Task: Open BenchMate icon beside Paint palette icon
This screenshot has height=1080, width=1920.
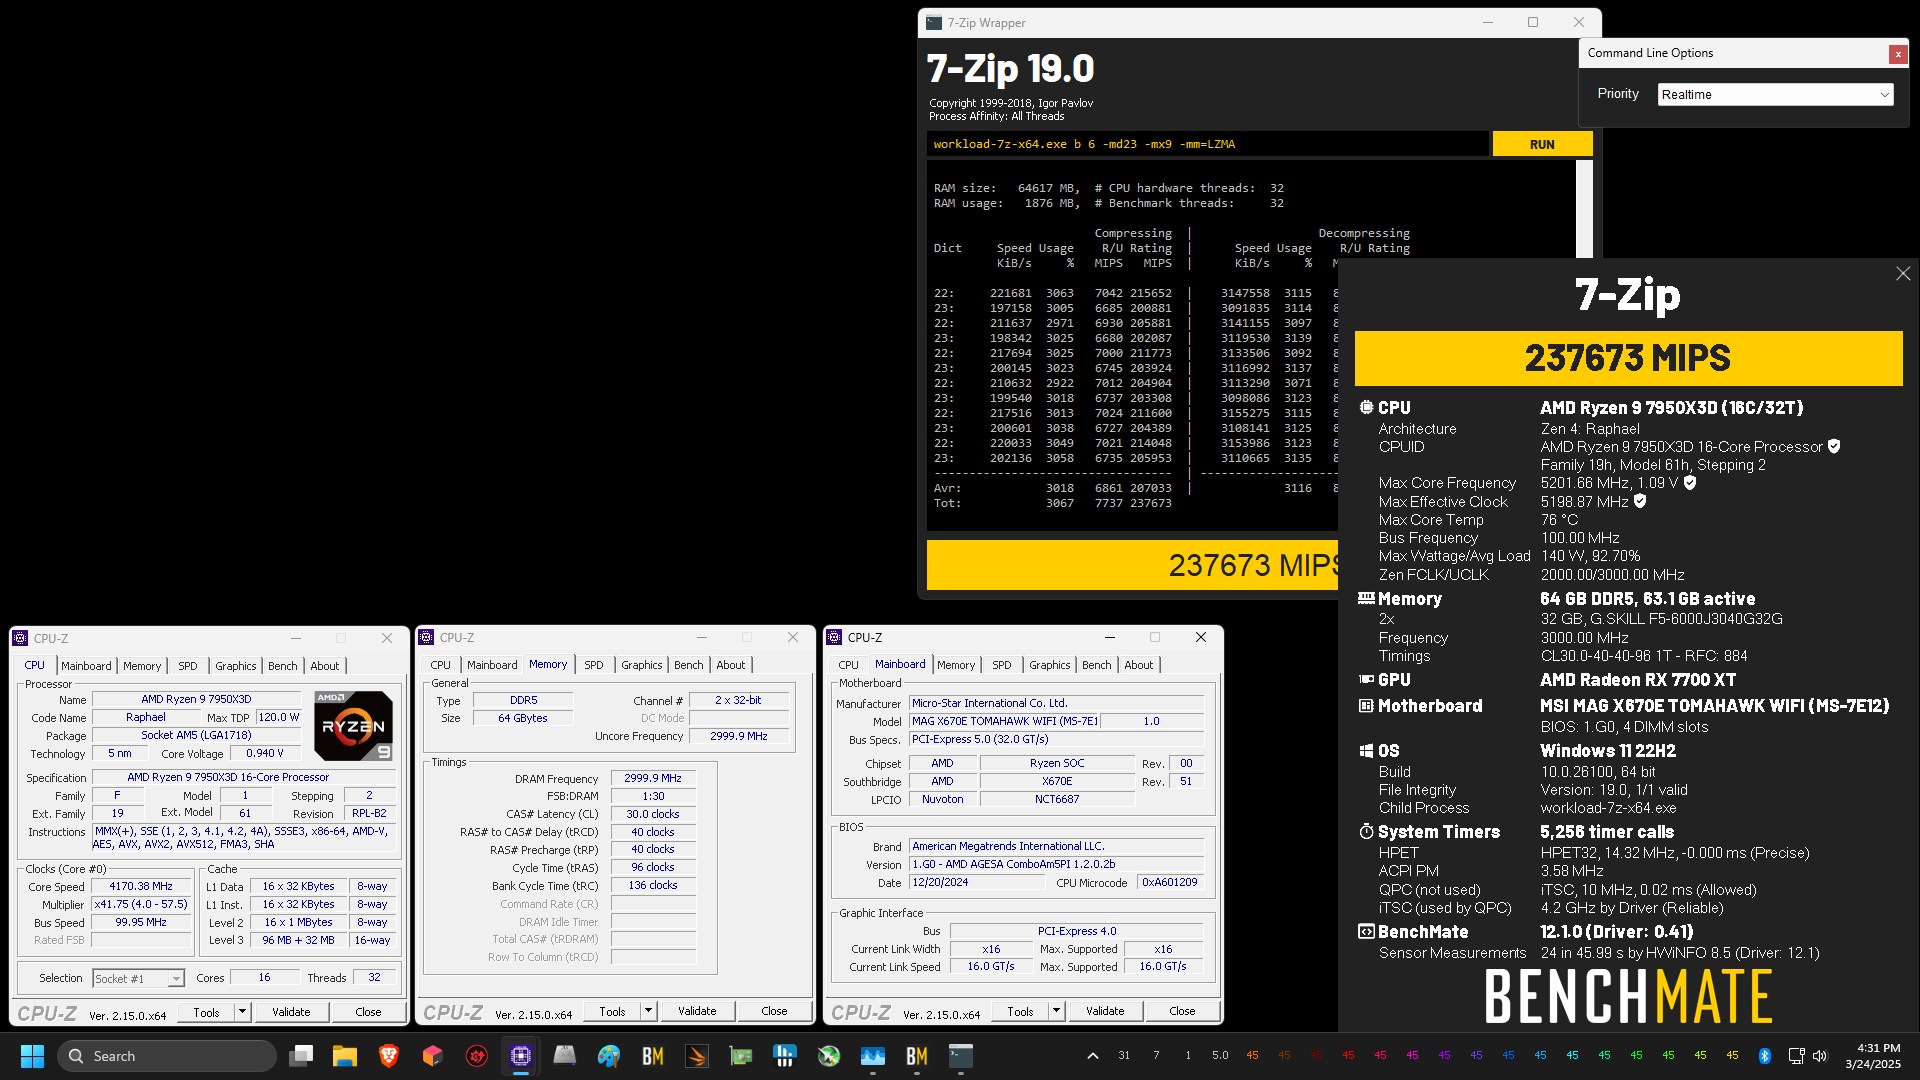Action: pos(653,1056)
